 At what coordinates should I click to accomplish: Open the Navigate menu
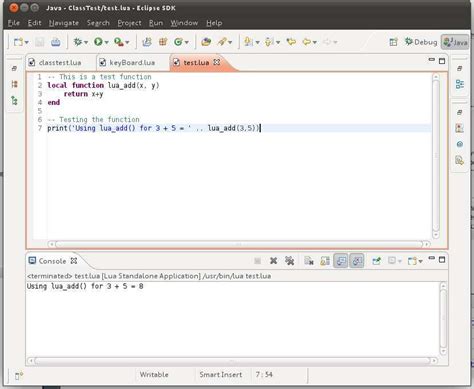tap(64, 23)
